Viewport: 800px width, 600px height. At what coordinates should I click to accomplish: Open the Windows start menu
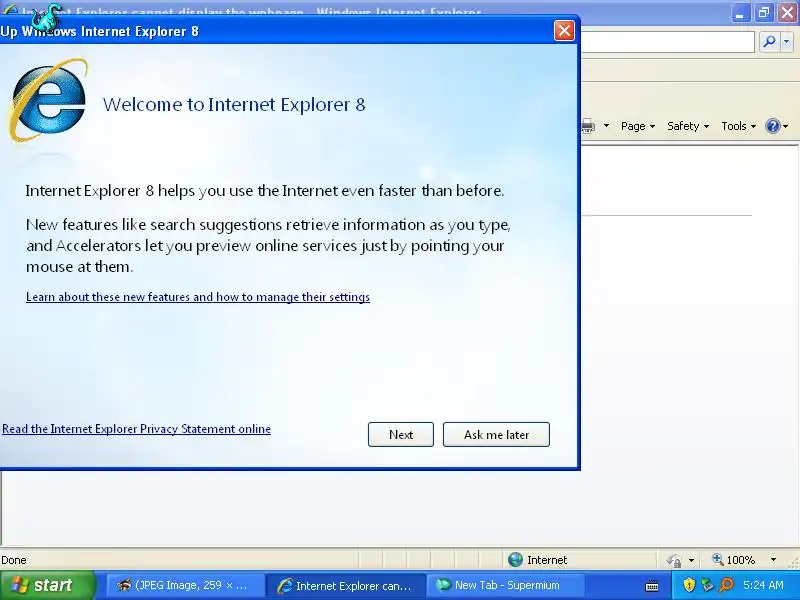(47, 585)
